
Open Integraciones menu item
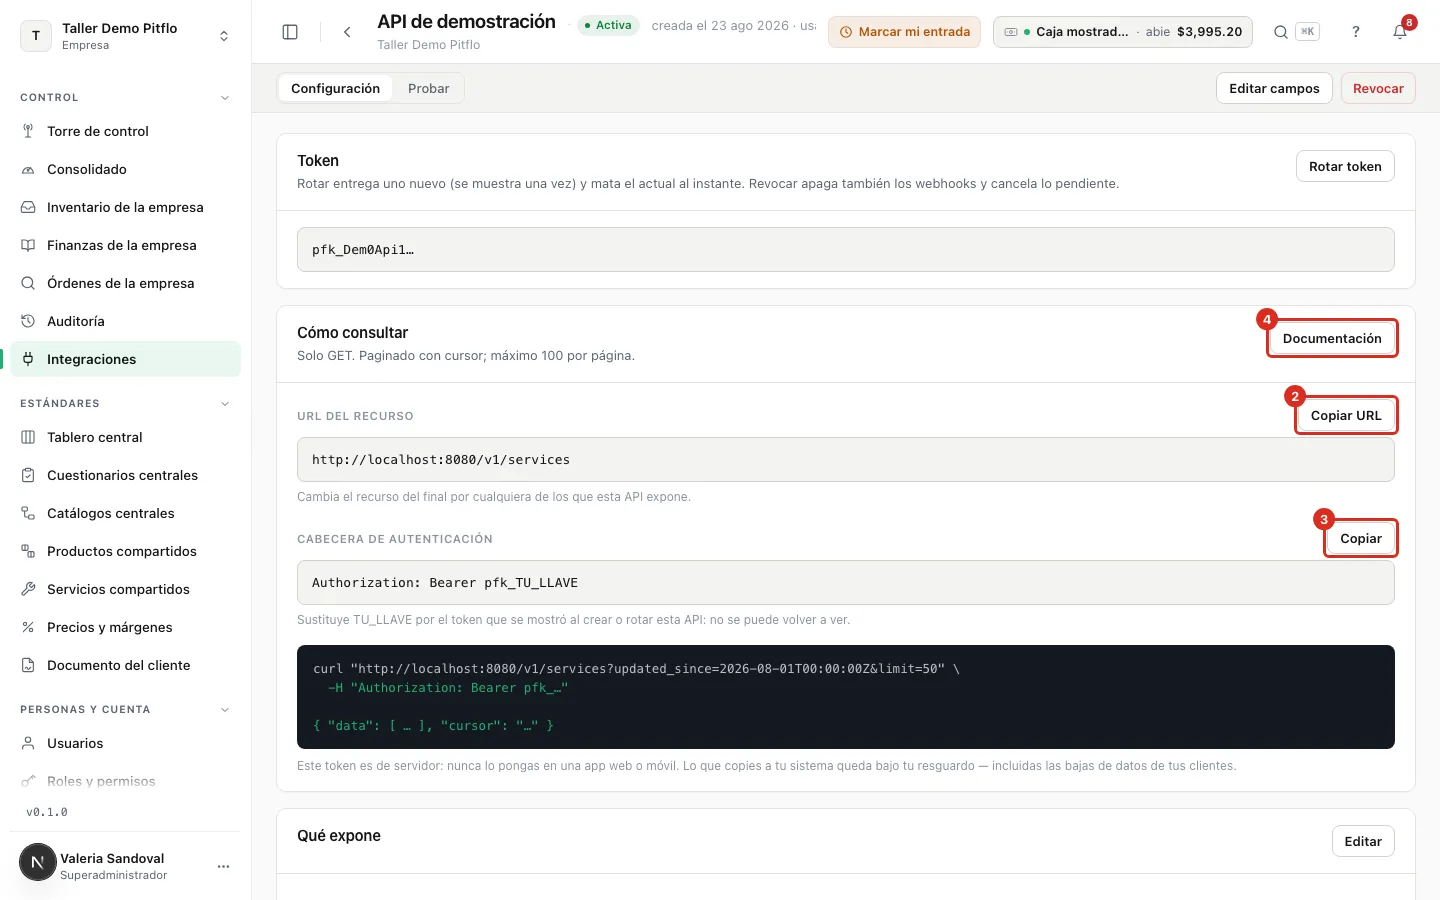point(126,359)
